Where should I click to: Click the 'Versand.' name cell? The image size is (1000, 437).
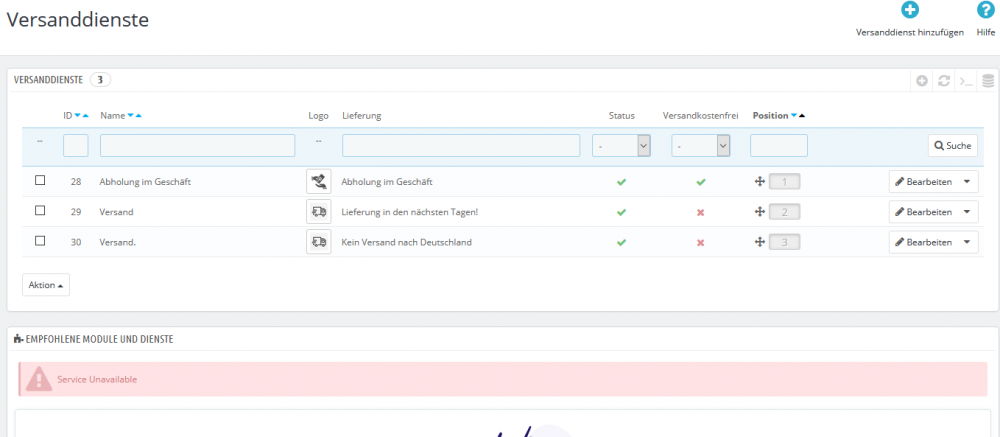(118, 242)
